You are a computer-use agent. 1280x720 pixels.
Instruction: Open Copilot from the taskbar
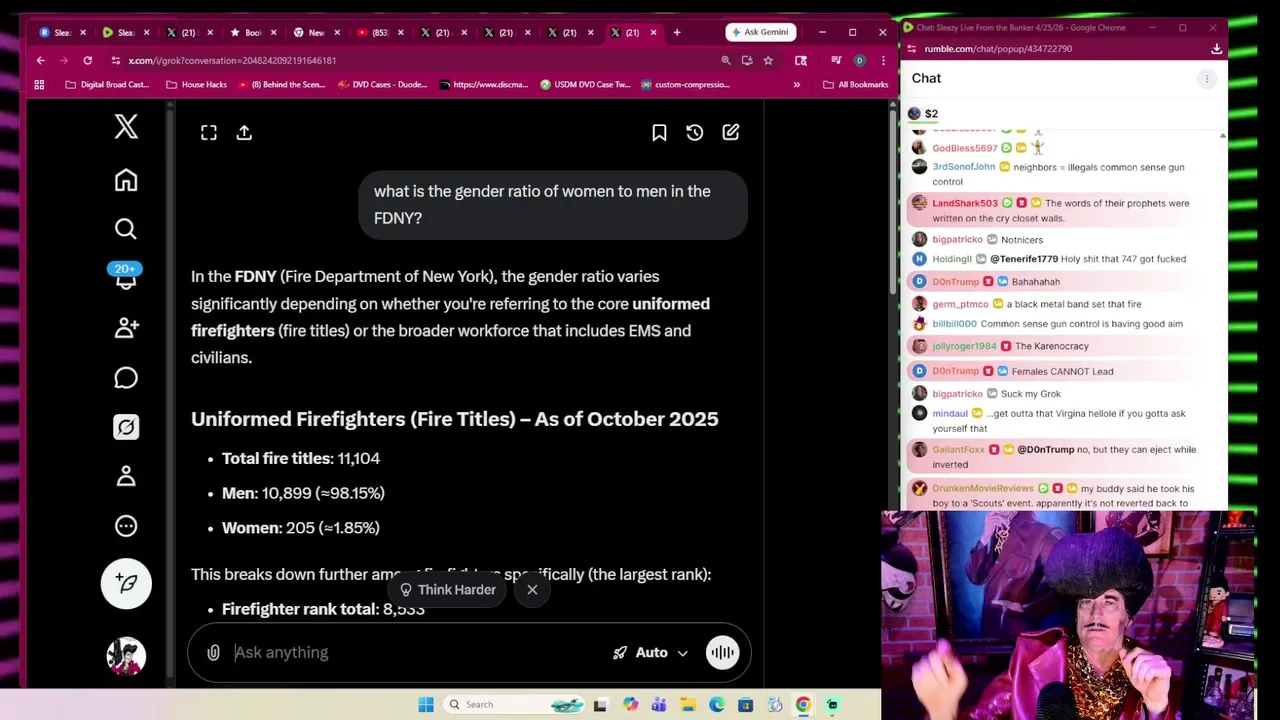(630, 705)
